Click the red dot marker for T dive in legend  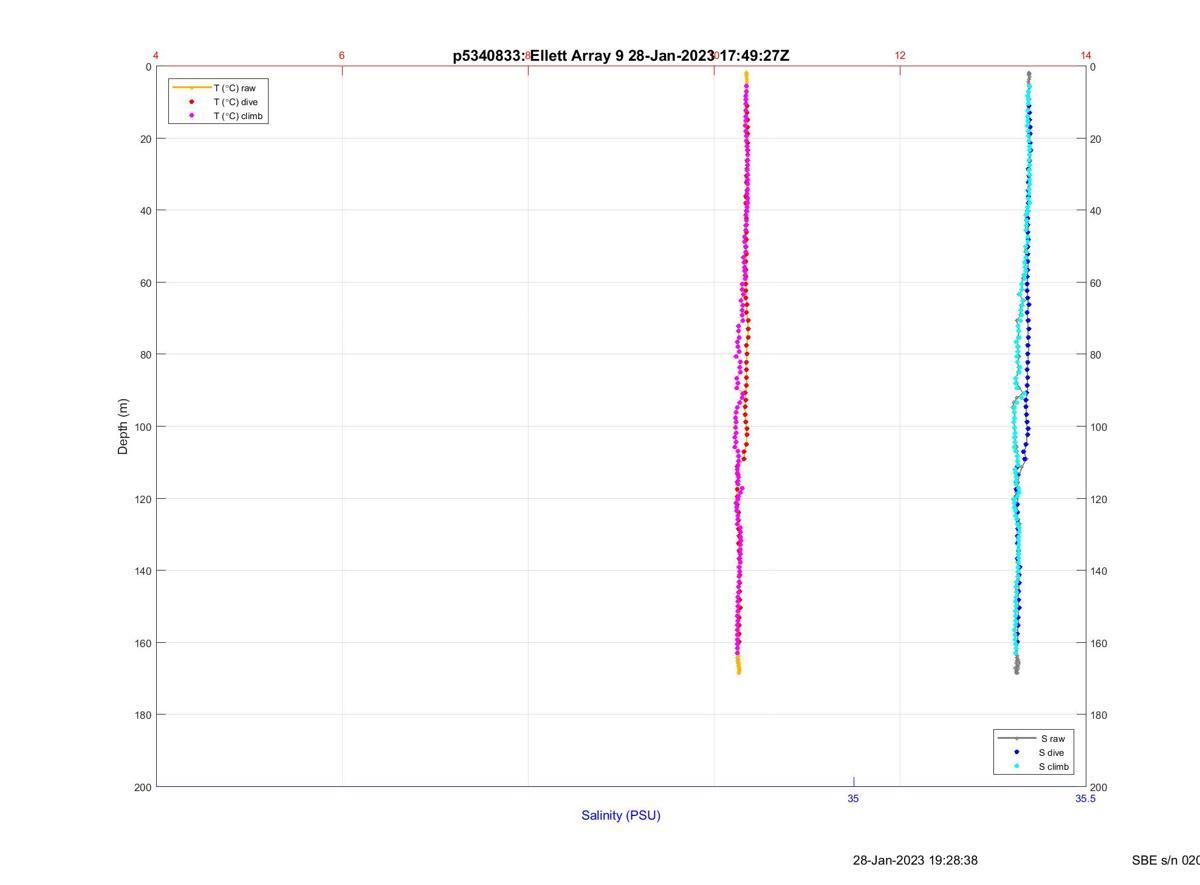click(191, 102)
